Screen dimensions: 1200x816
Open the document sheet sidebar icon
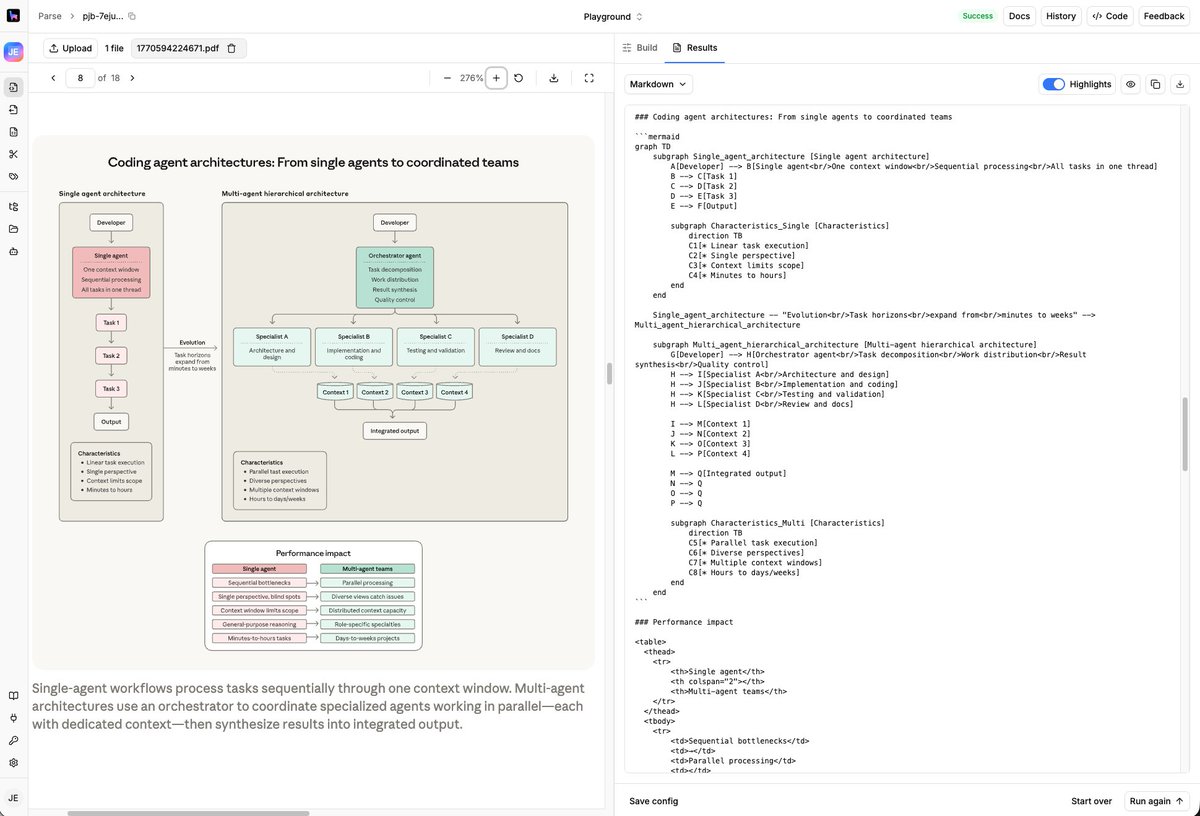[x=13, y=132]
